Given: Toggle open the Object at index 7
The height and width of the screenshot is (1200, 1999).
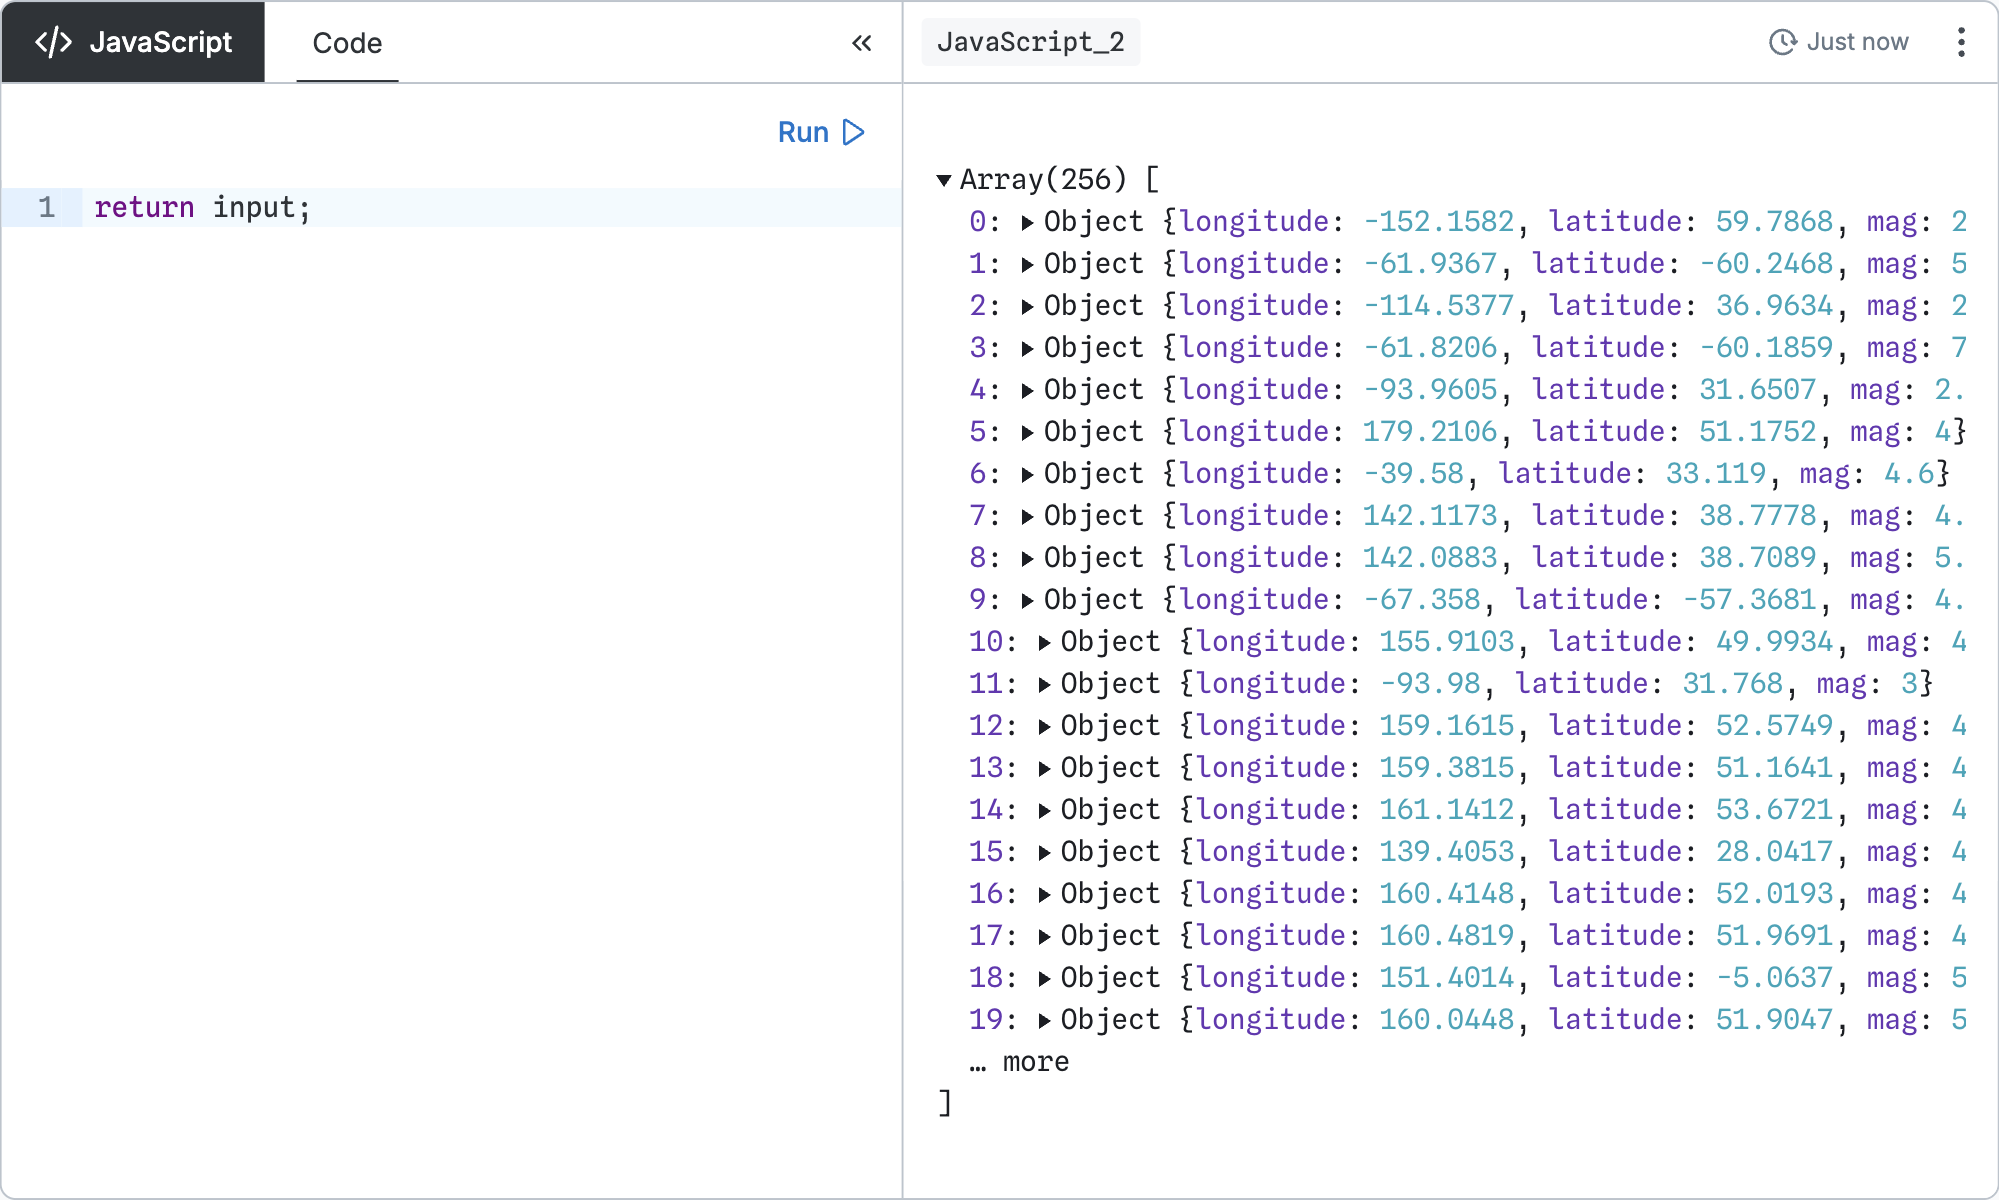Looking at the screenshot, I should coord(1029,515).
